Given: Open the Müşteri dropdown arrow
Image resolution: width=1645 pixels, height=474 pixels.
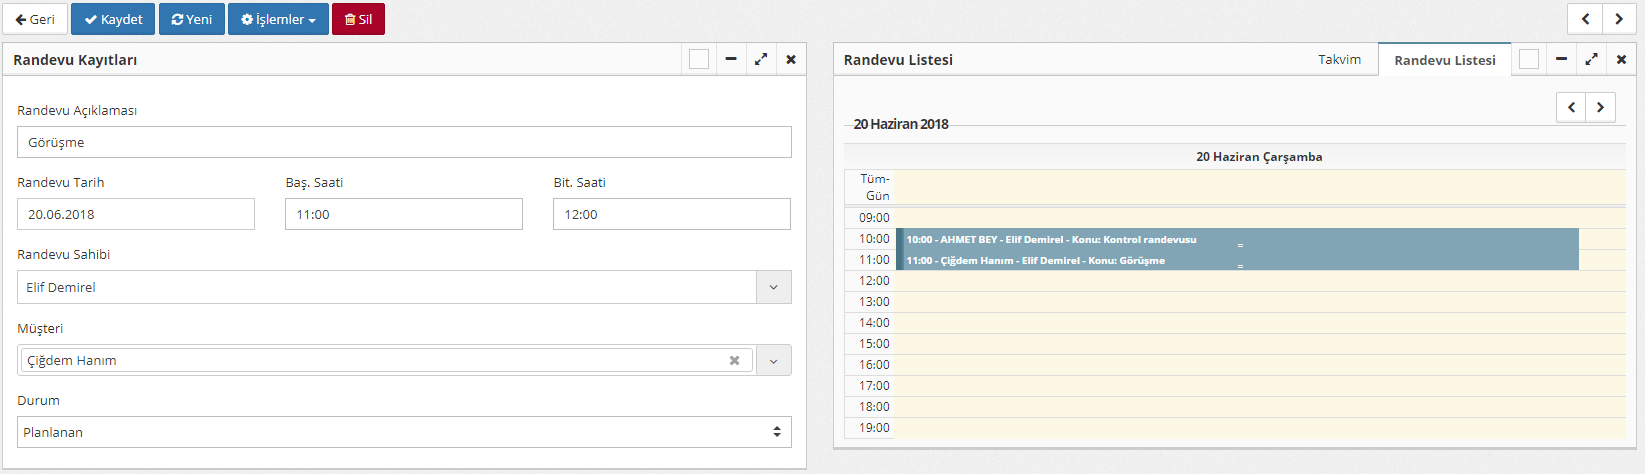Looking at the screenshot, I should (773, 361).
